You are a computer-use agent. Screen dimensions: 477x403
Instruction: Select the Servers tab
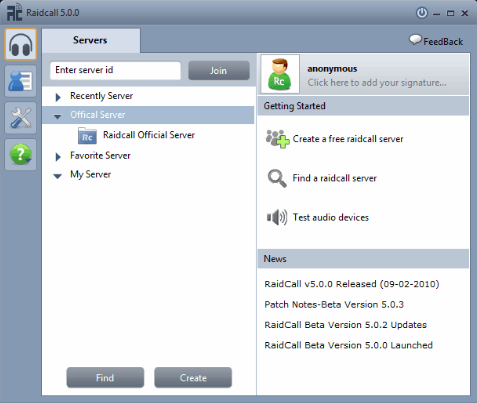pos(91,40)
